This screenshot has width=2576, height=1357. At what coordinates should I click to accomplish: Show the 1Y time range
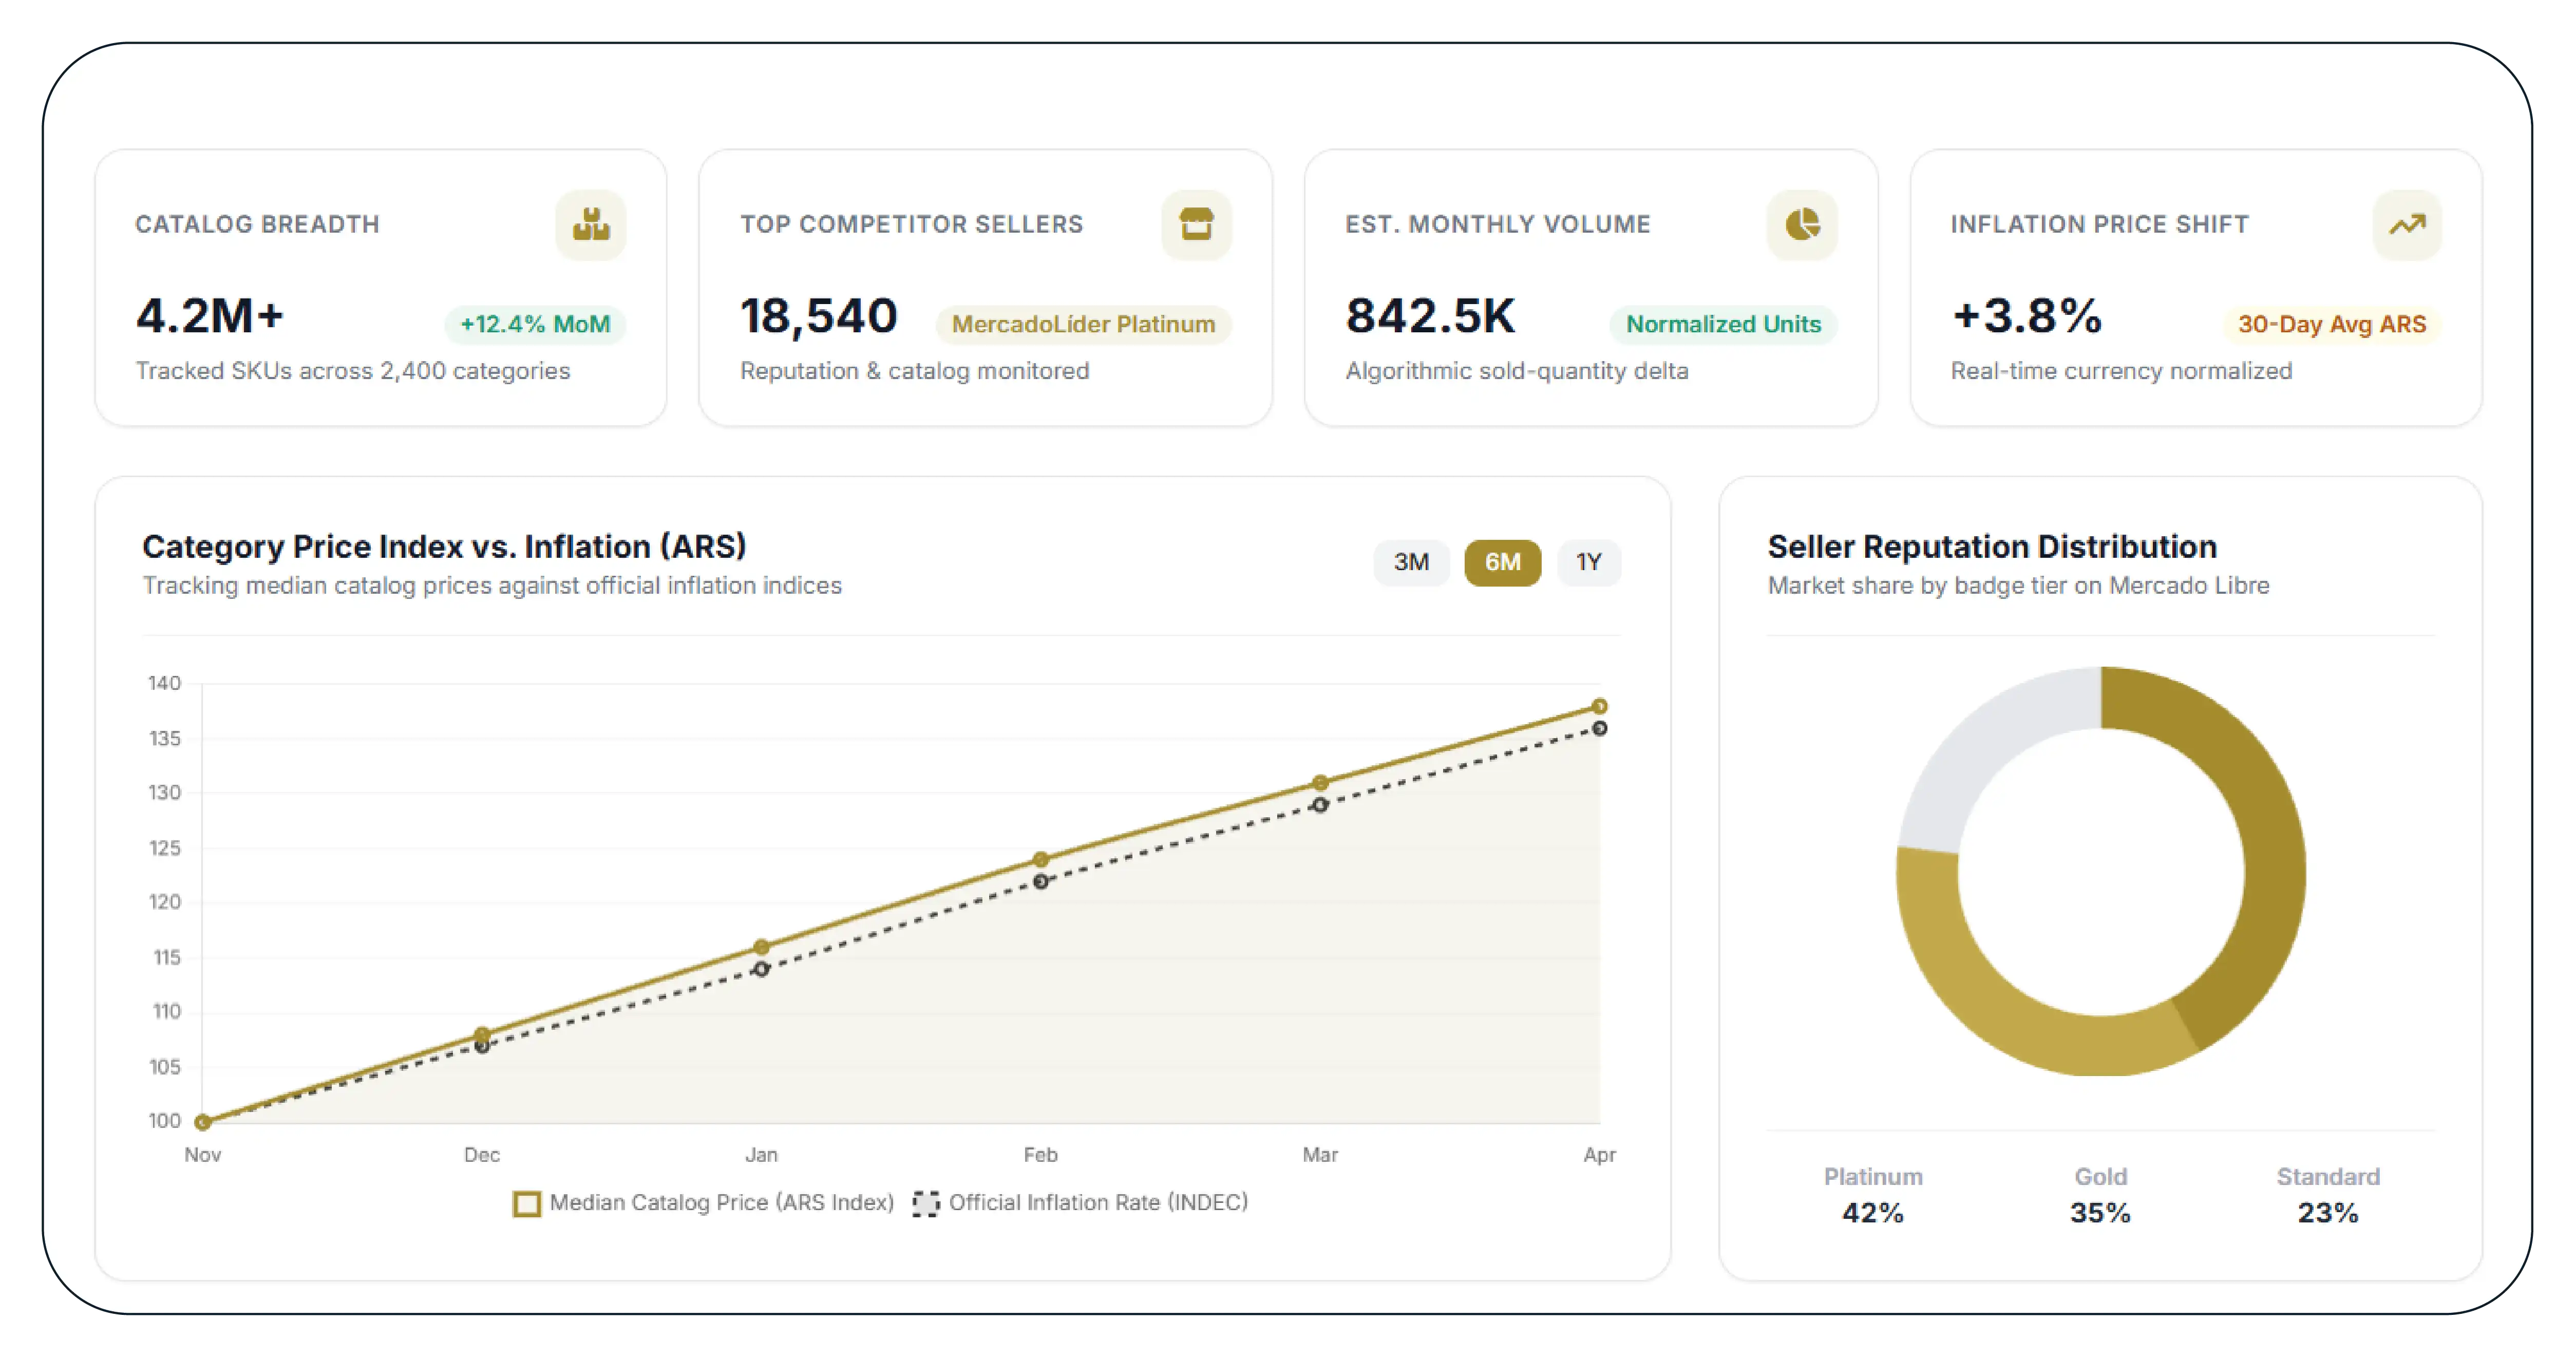tap(1589, 562)
